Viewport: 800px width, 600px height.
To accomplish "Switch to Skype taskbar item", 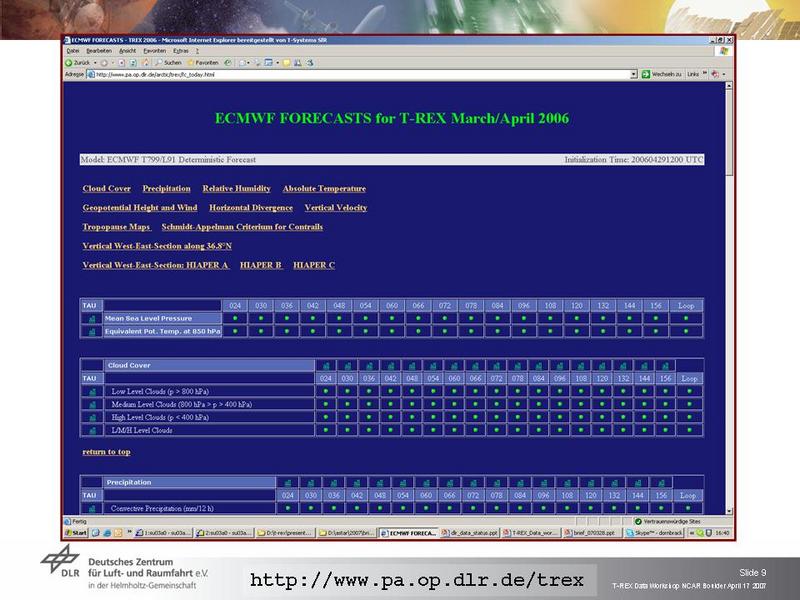I will click(655, 533).
